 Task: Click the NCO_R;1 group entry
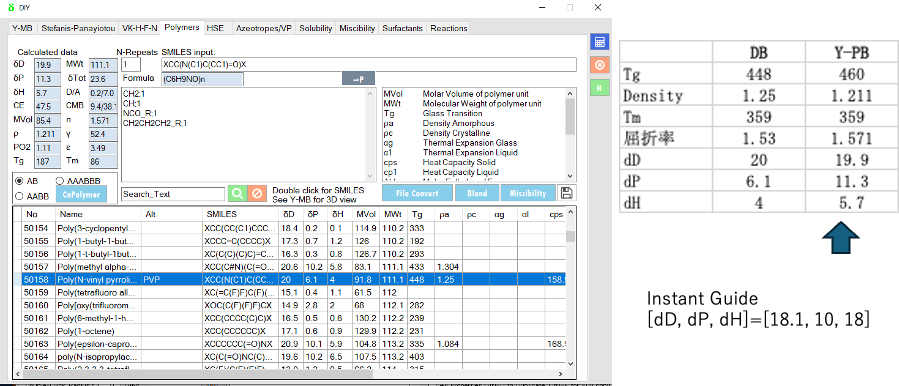[138, 113]
